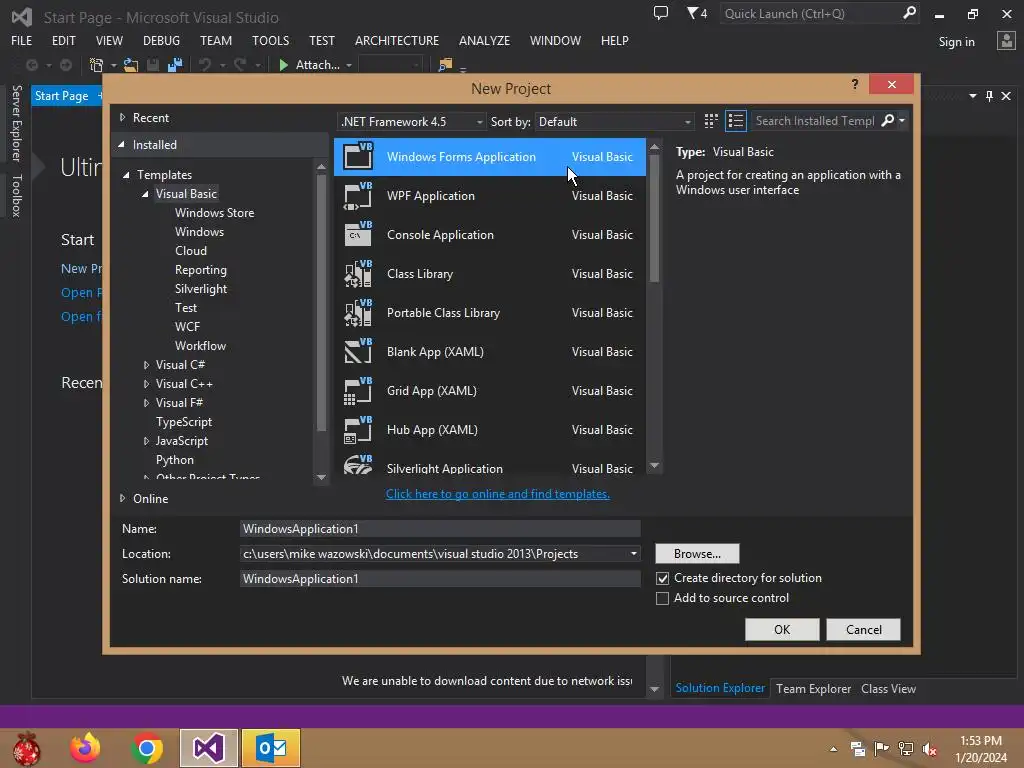Click the New Project dialog help question mark
Screen dimensions: 1024x768
coord(855,84)
